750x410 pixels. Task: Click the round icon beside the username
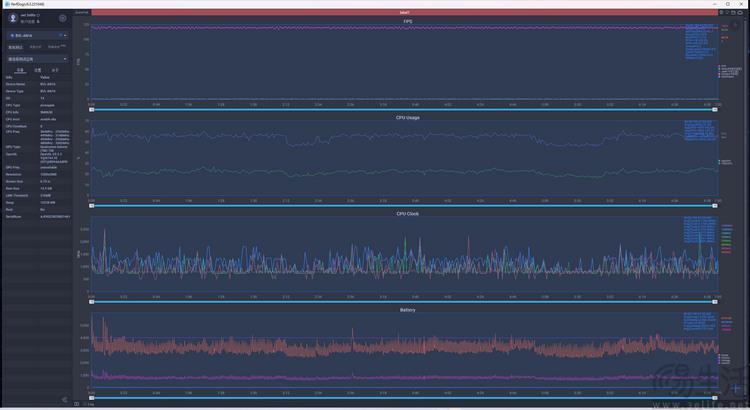pyautogui.click(x=62, y=18)
